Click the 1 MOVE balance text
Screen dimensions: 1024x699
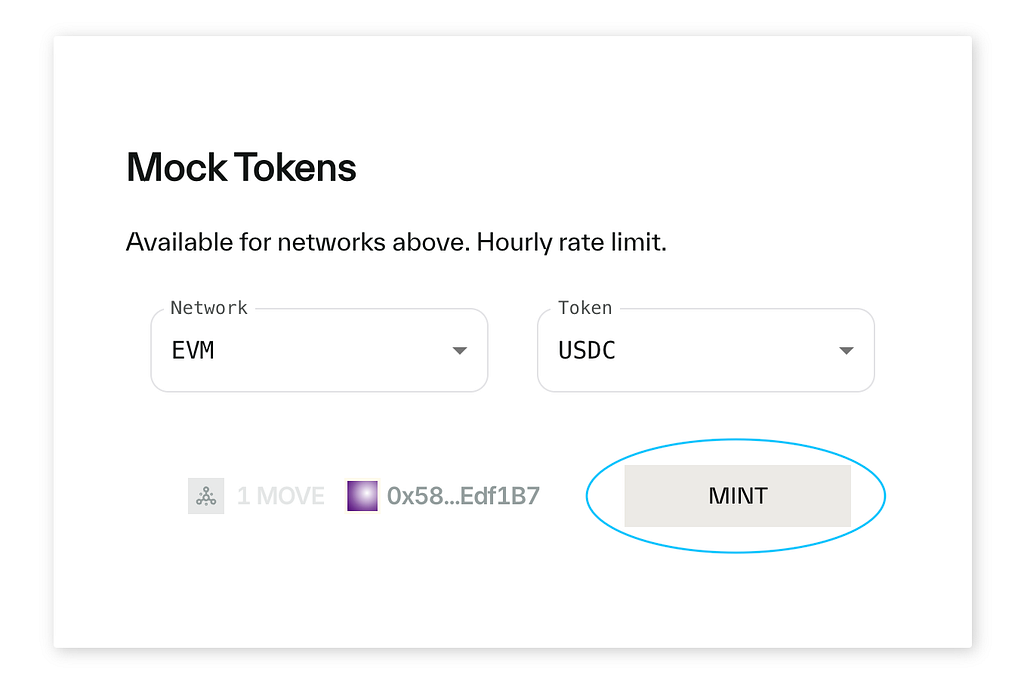tap(280, 496)
